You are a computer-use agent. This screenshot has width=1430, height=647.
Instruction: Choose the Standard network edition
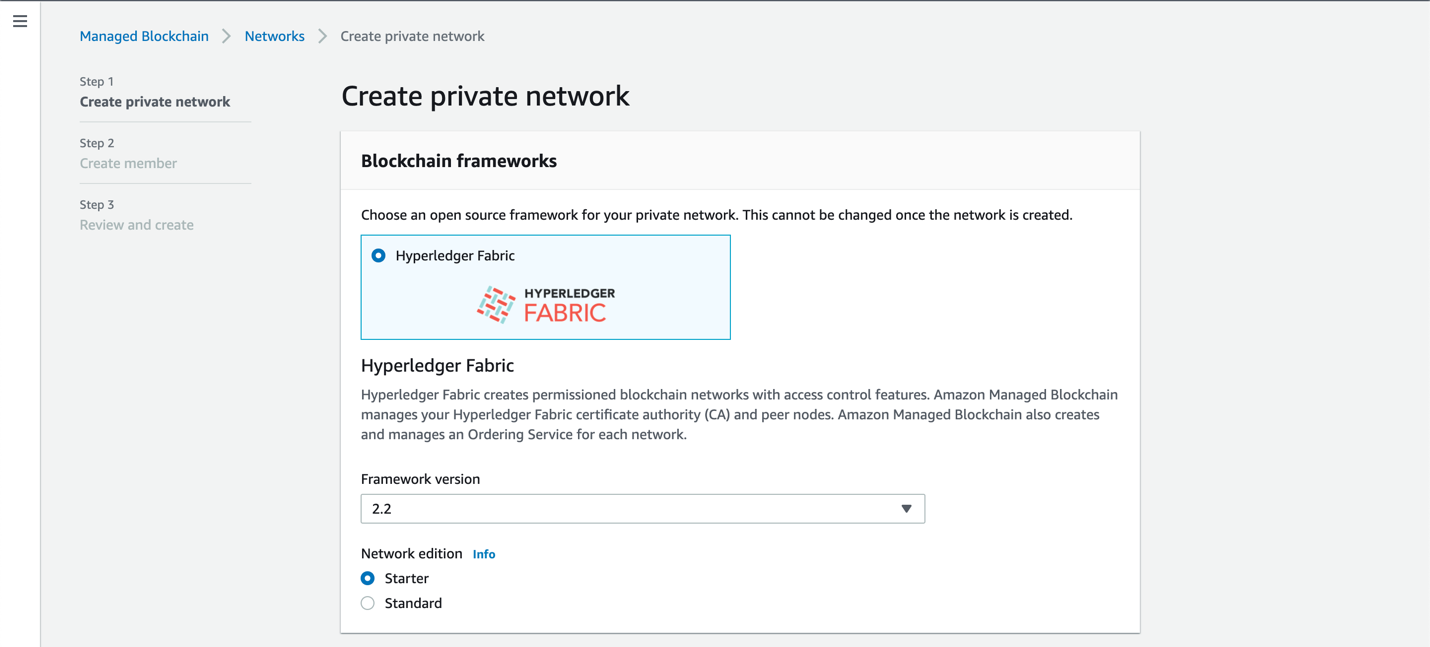pyautogui.click(x=368, y=603)
